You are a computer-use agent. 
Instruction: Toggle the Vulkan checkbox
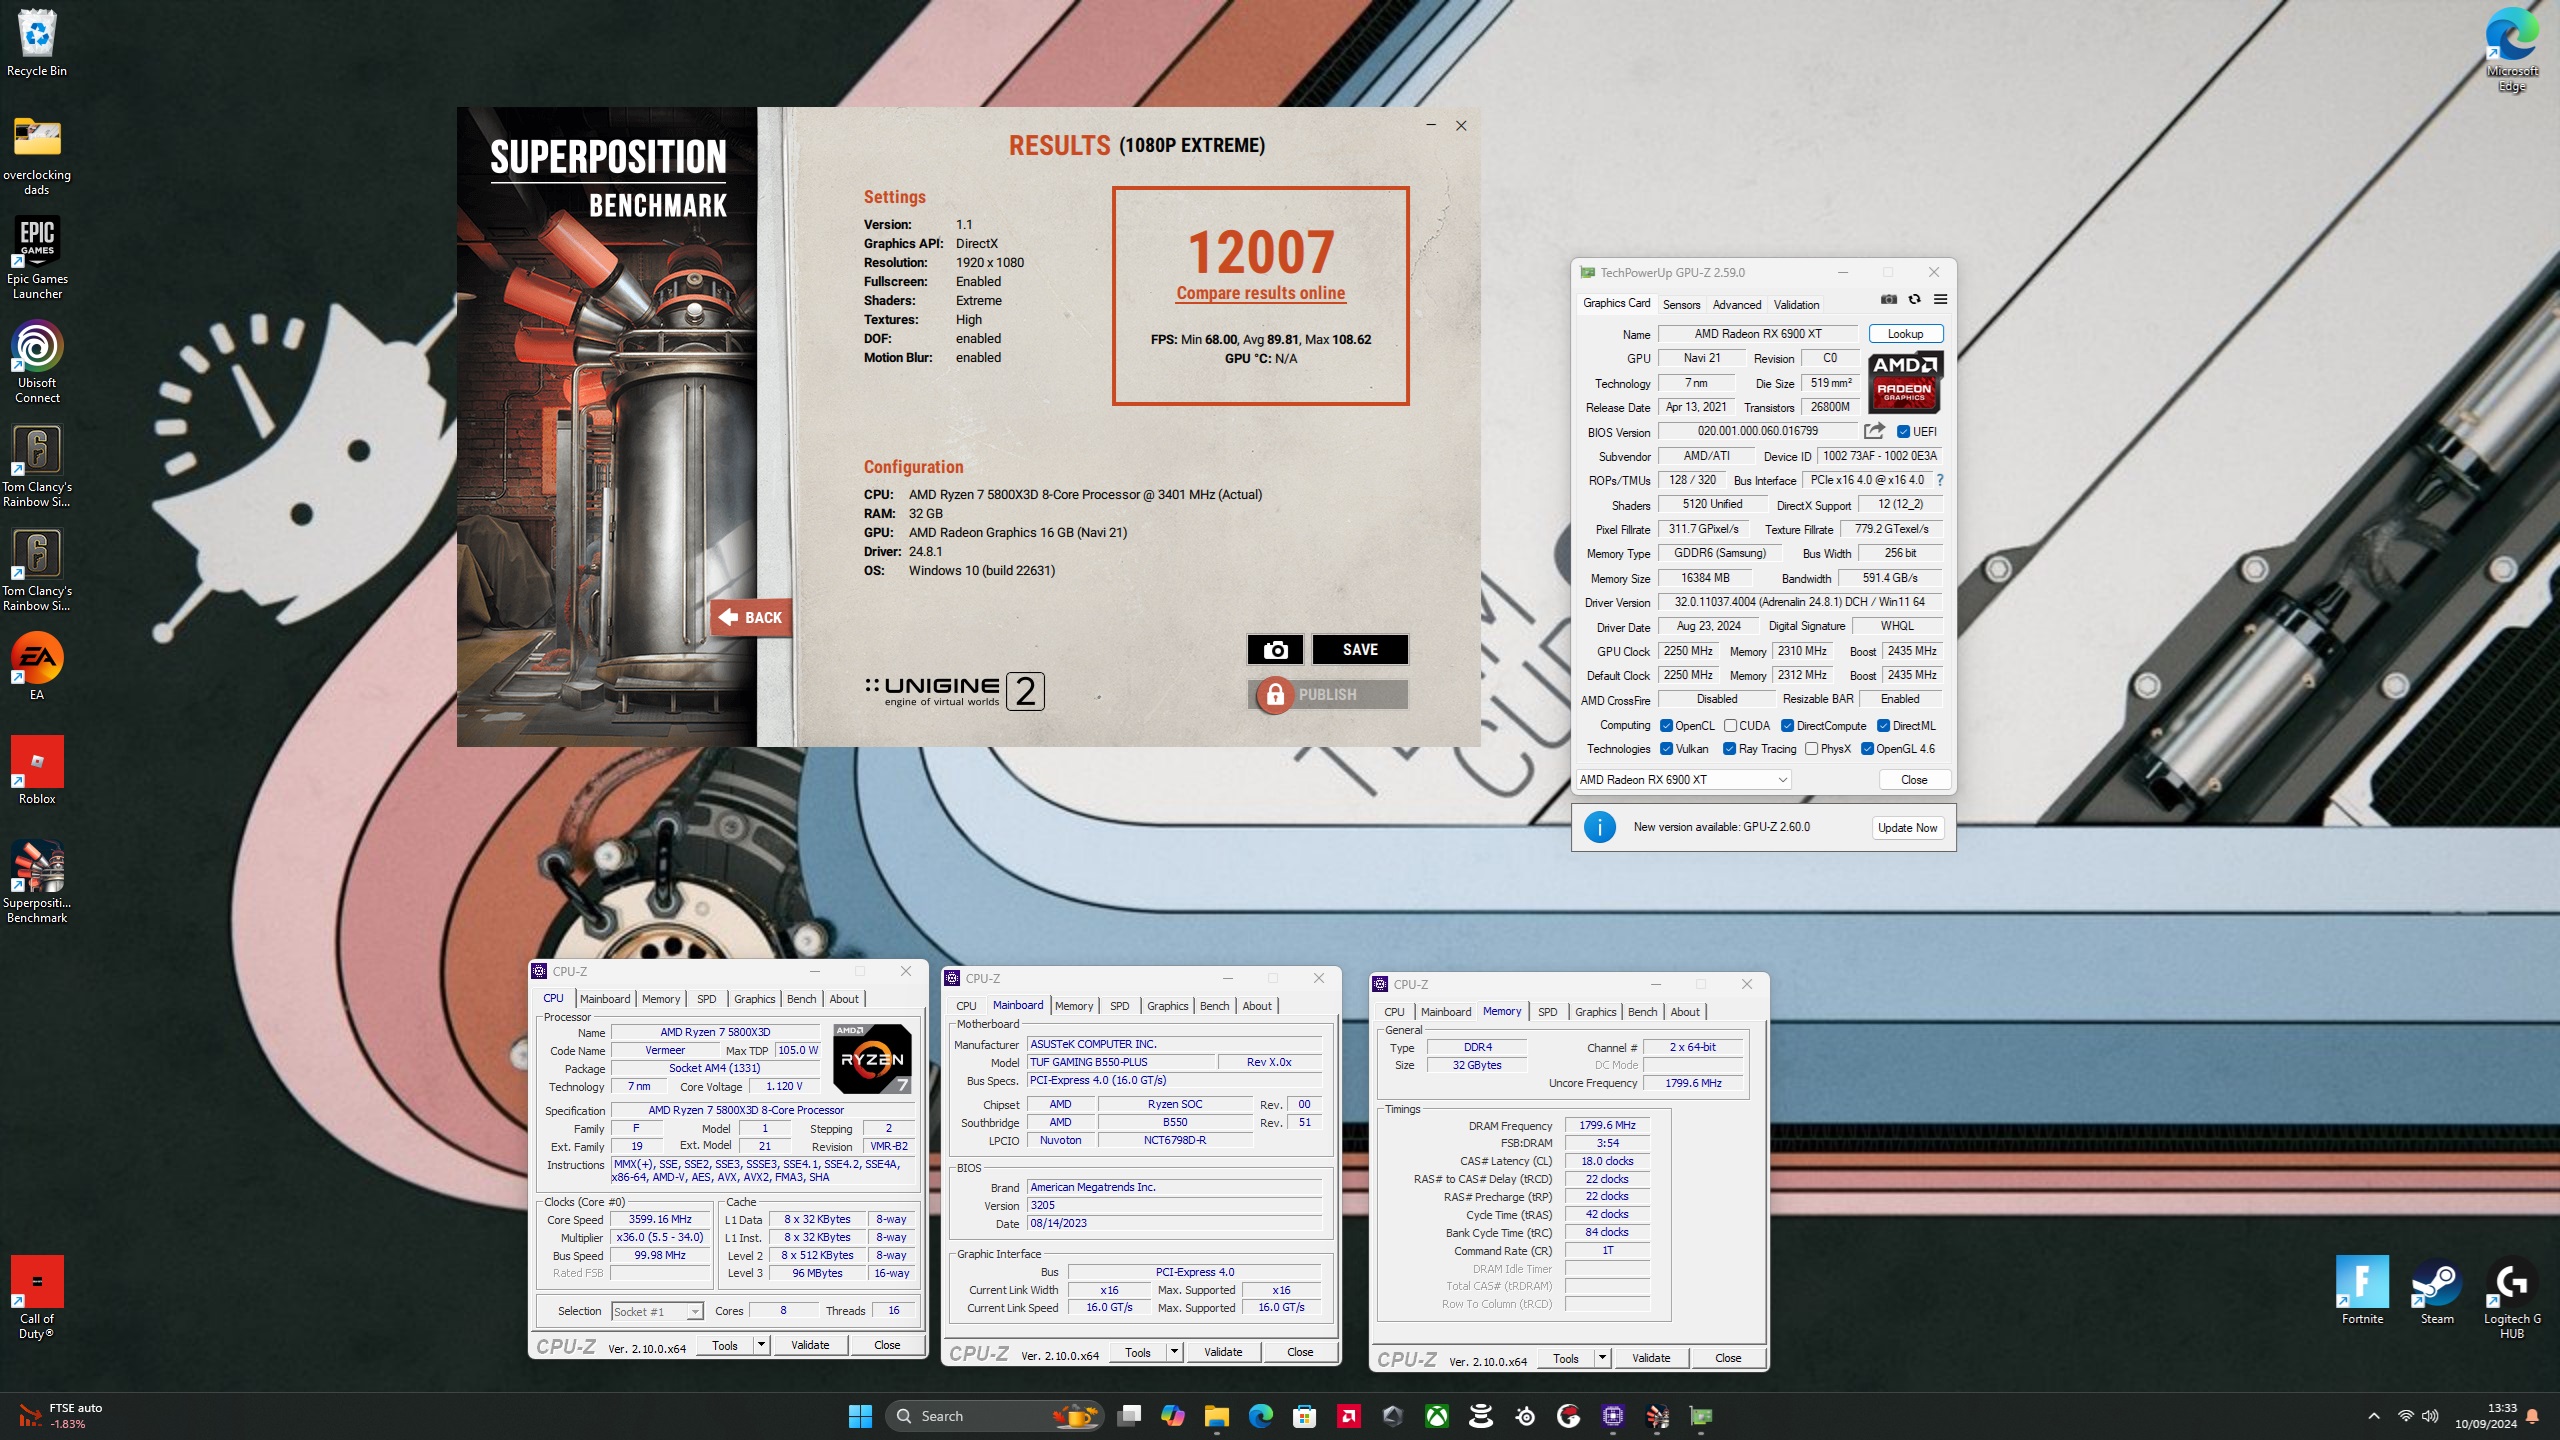click(x=1666, y=749)
